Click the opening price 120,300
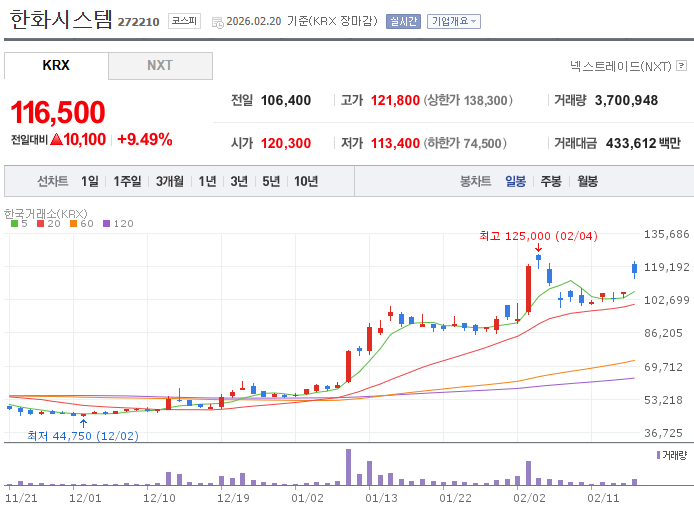The image size is (694, 509). [x=286, y=143]
